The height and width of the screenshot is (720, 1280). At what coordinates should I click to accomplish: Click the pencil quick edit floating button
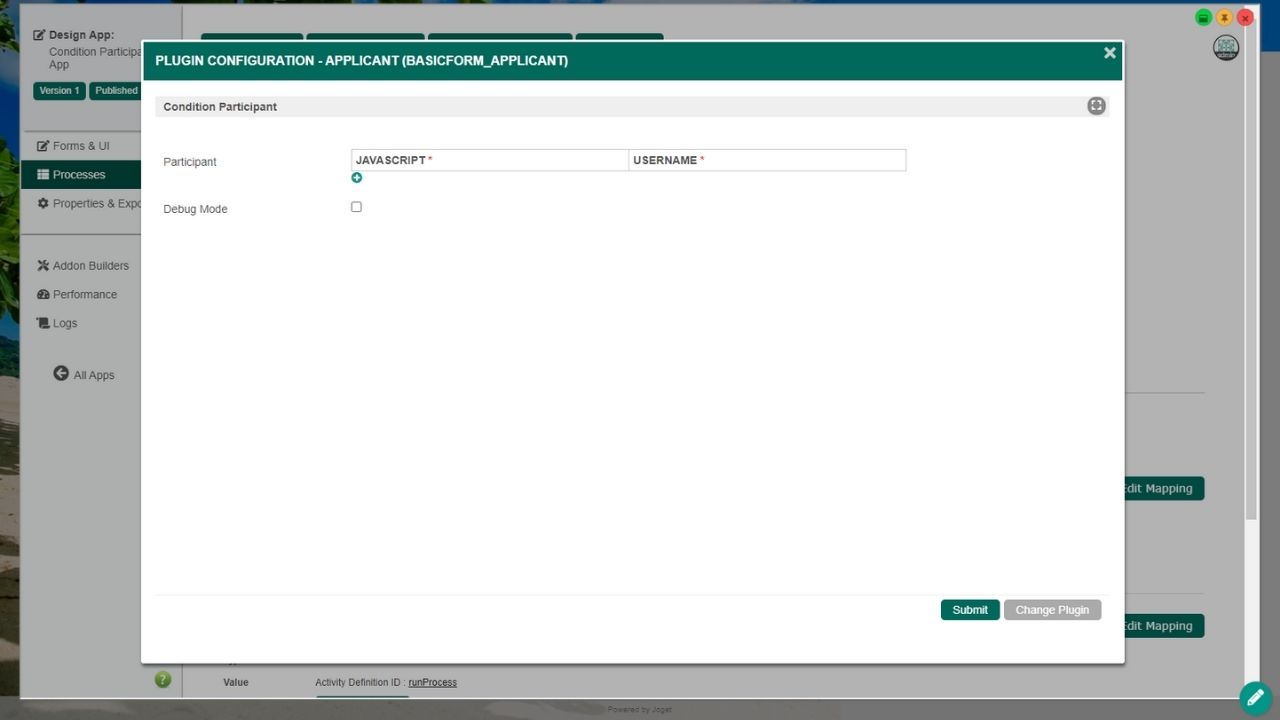pos(1255,697)
